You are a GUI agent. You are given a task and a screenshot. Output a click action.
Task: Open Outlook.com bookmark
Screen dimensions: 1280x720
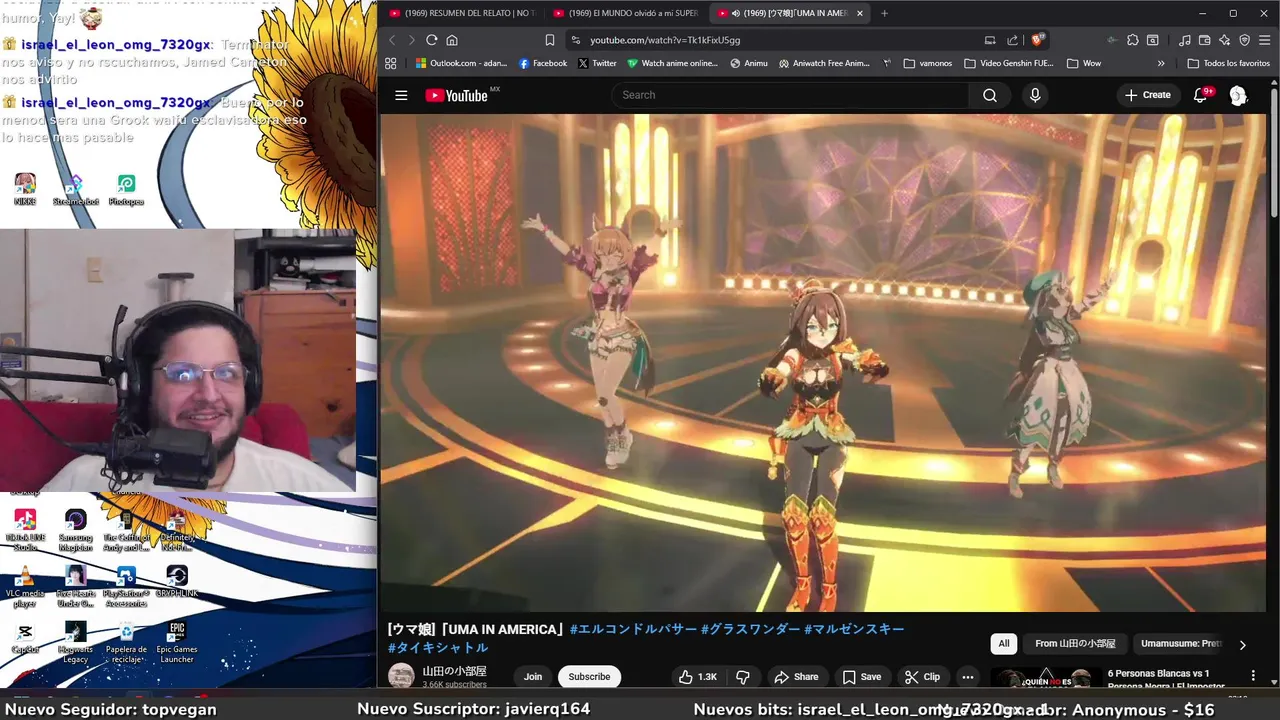tap(461, 63)
